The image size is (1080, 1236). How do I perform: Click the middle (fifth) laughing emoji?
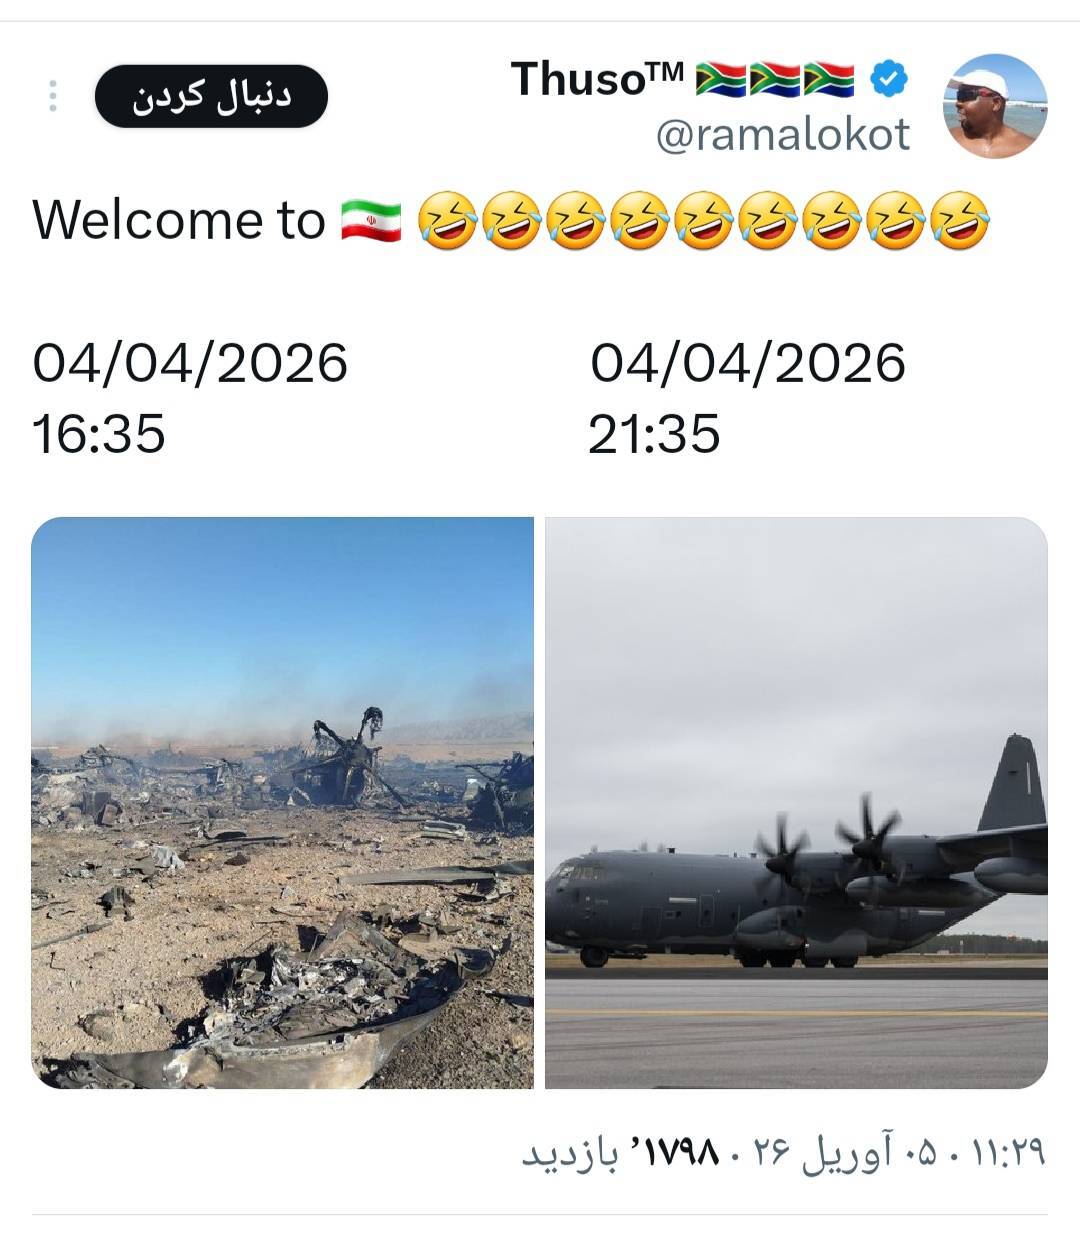pos(703,221)
